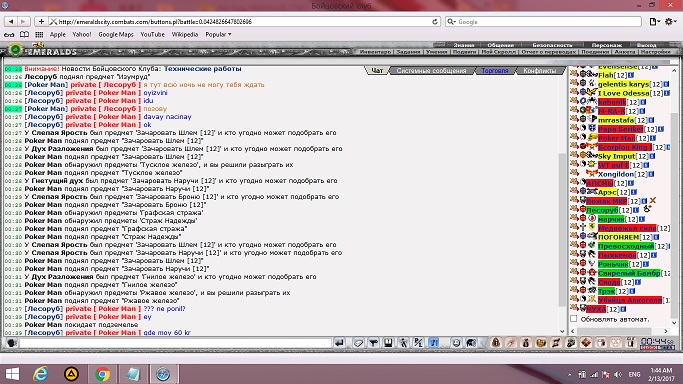683x384 pixels.
Task: Click the walking figure icon in chat toolbar
Action: tap(403, 343)
